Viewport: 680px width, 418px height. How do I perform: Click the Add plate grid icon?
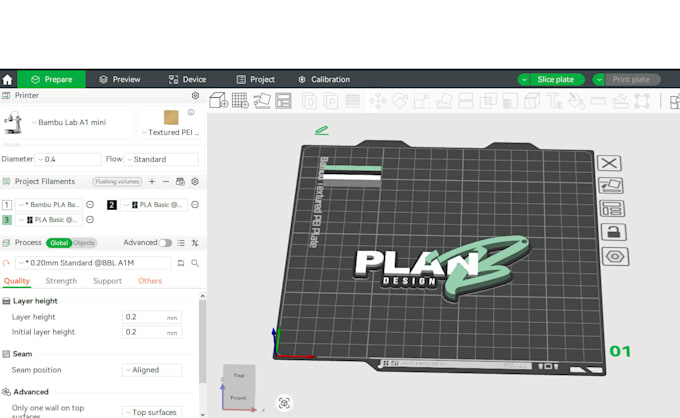point(240,101)
